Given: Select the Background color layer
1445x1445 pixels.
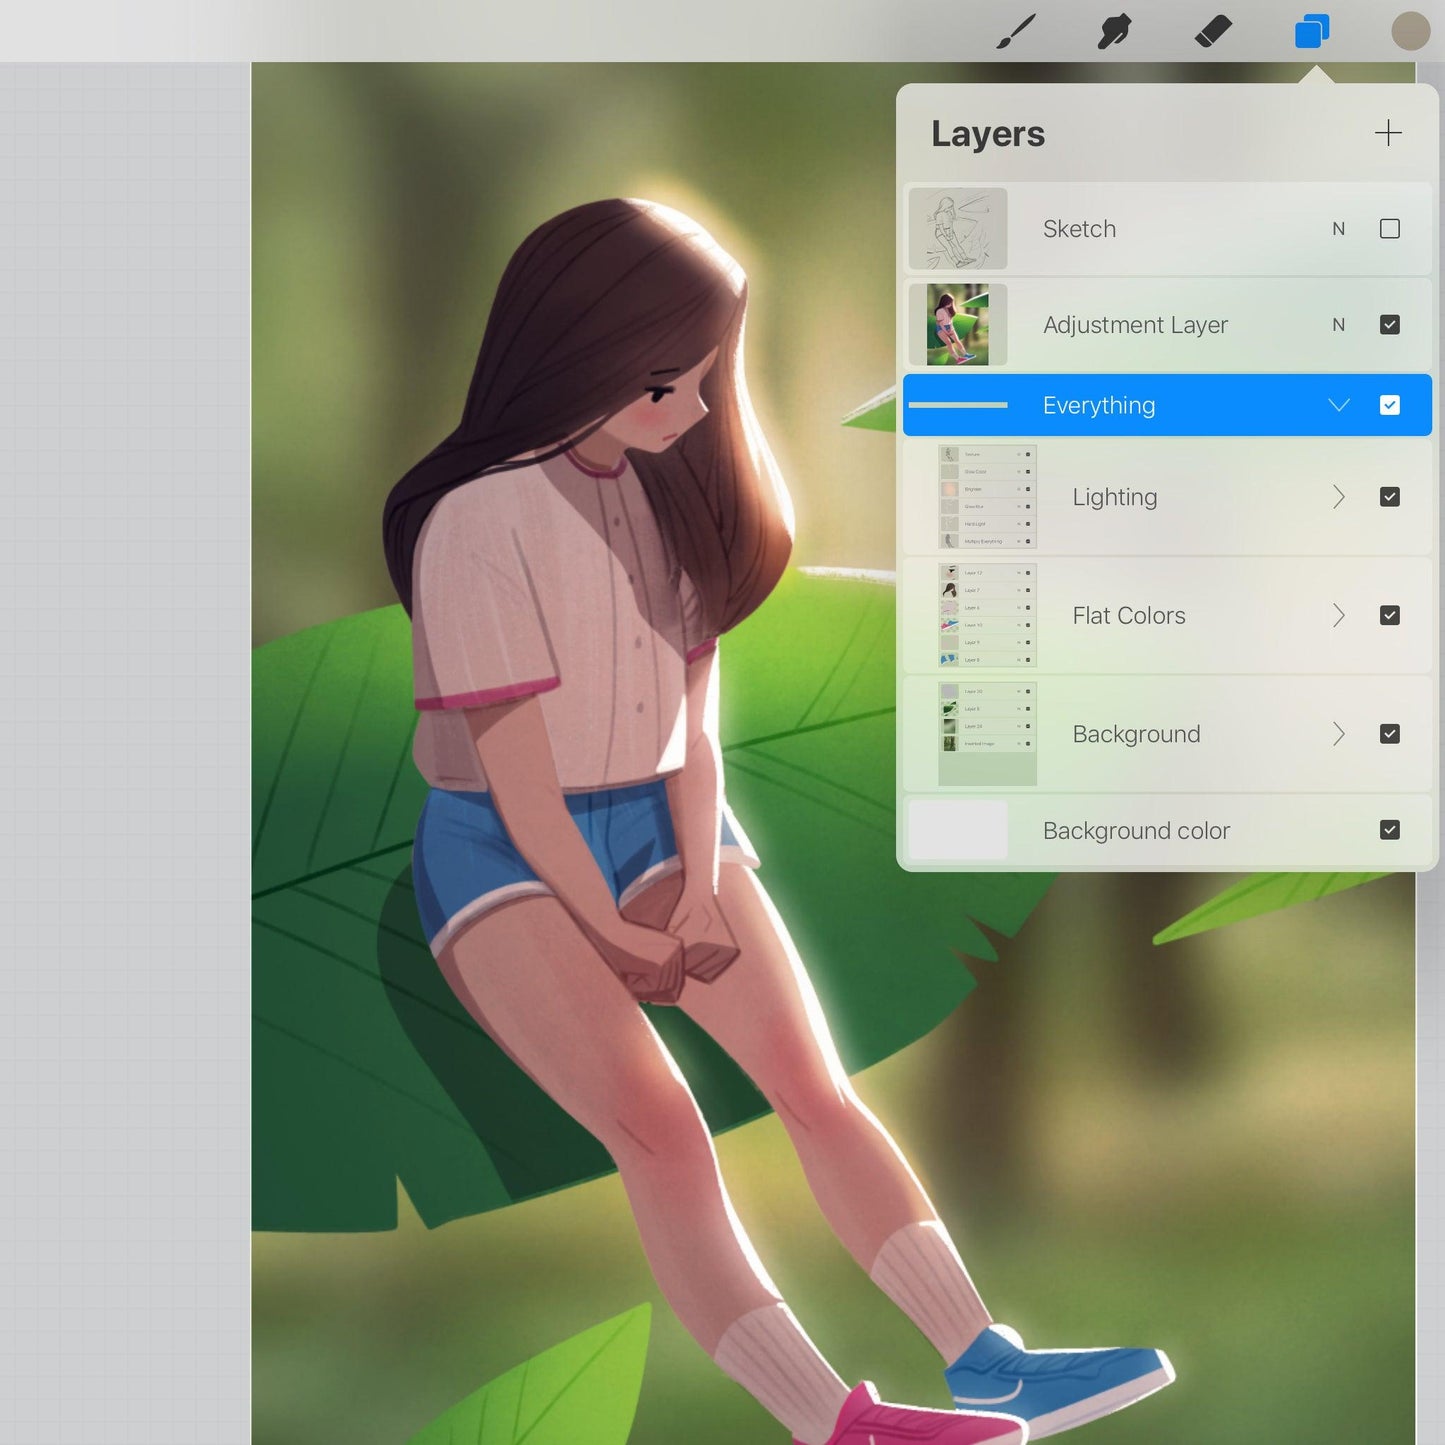Looking at the screenshot, I should 1136,831.
